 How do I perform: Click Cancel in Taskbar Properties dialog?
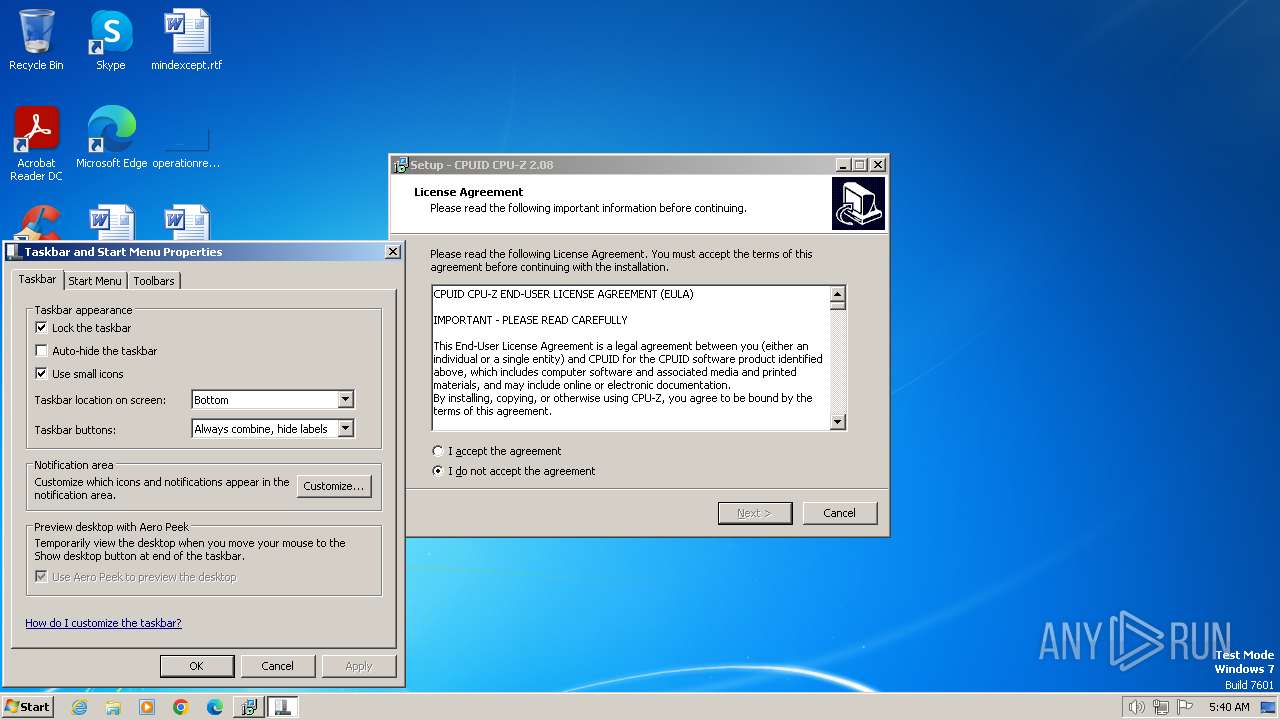[277, 666]
